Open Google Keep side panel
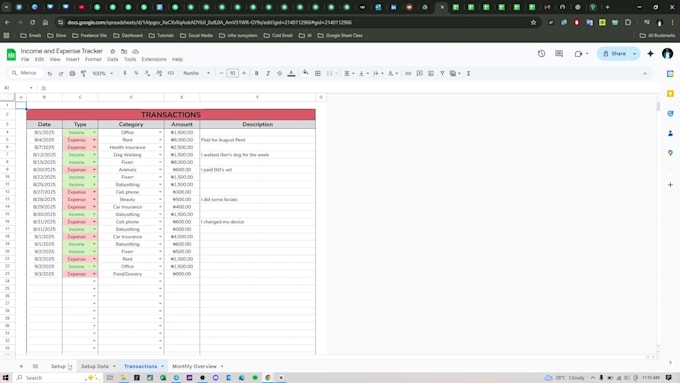 (x=670, y=94)
